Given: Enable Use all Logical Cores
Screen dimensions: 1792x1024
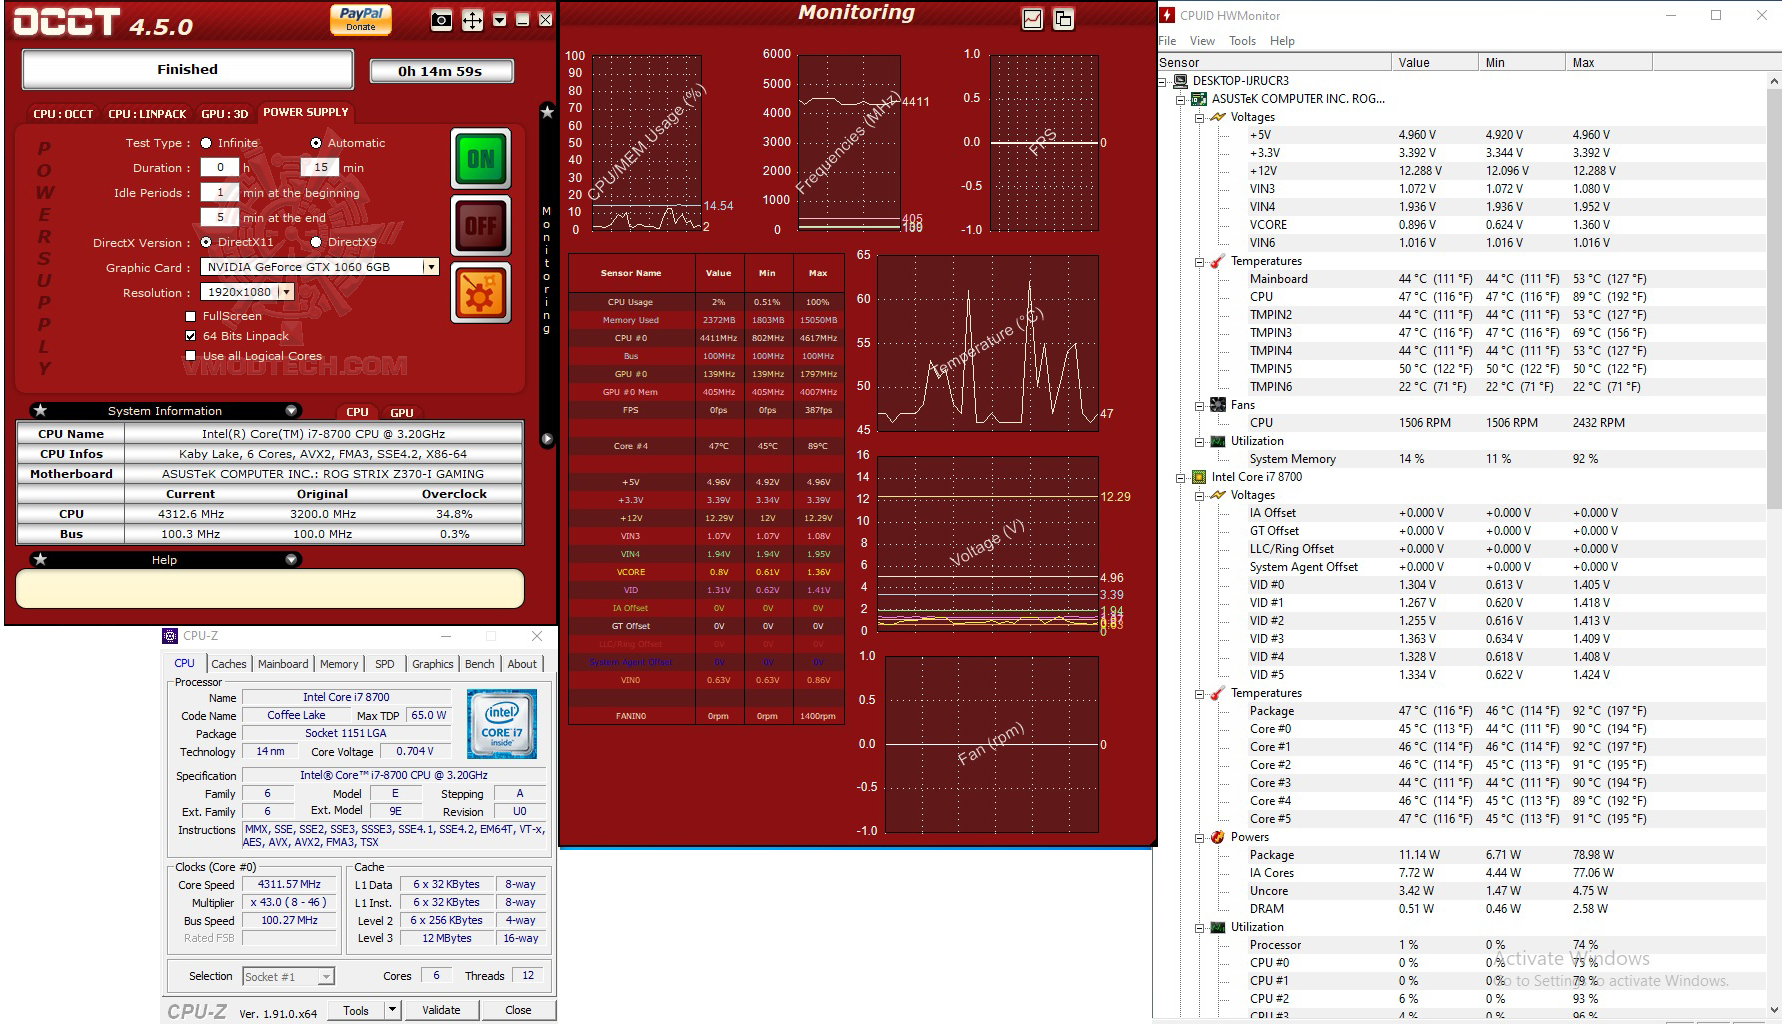Looking at the screenshot, I should [190, 356].
